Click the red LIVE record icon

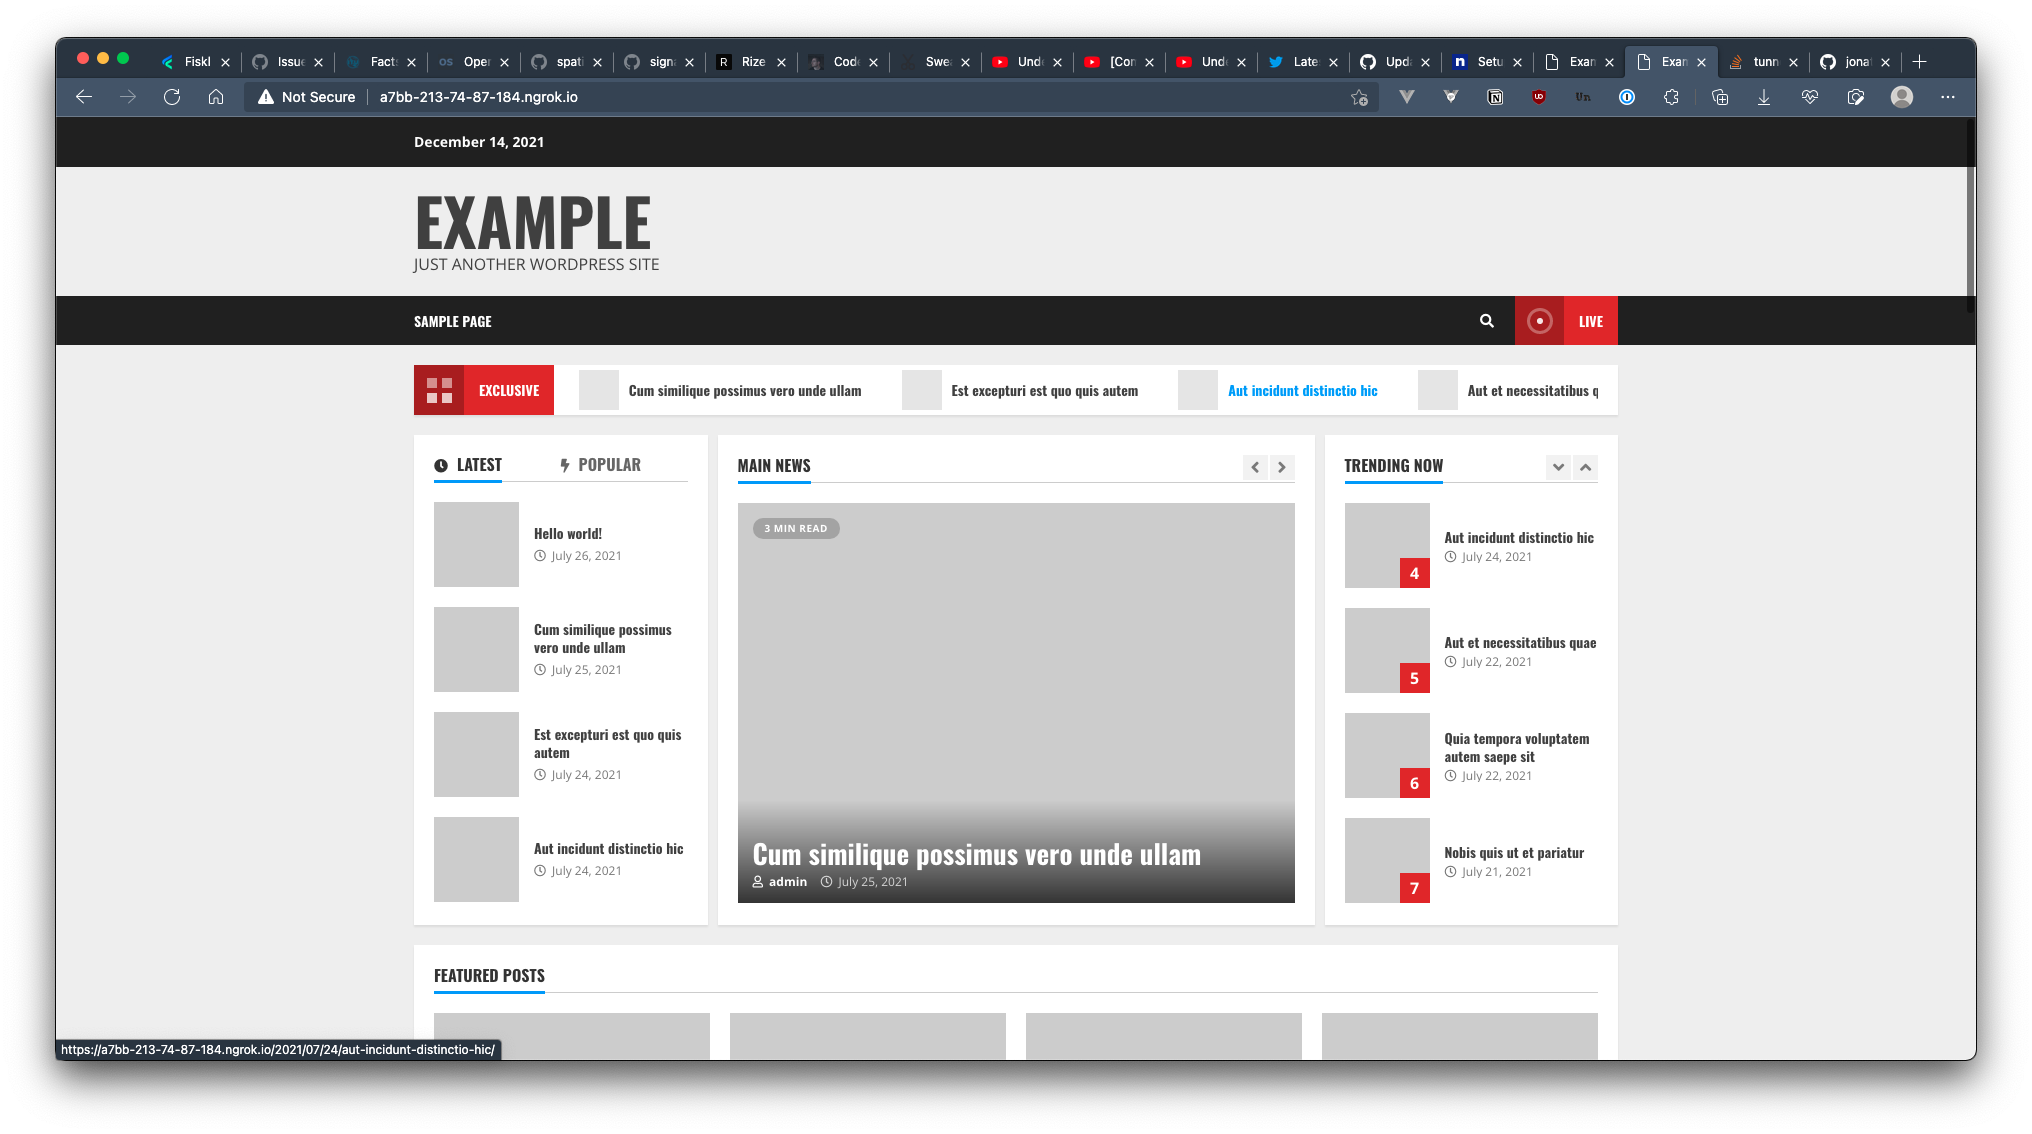pyautogui.click(x=1539, y=321)
